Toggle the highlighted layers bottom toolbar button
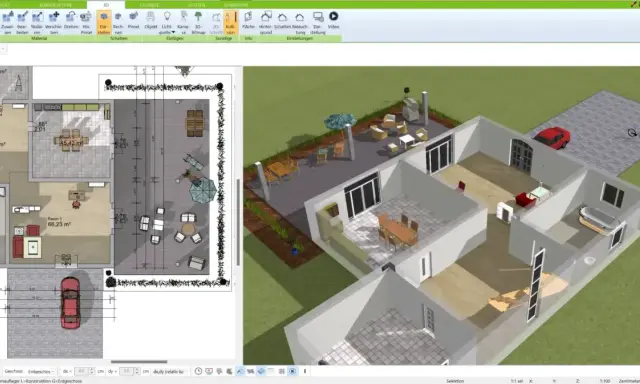640x384 pixels. (x=261, y=371)
